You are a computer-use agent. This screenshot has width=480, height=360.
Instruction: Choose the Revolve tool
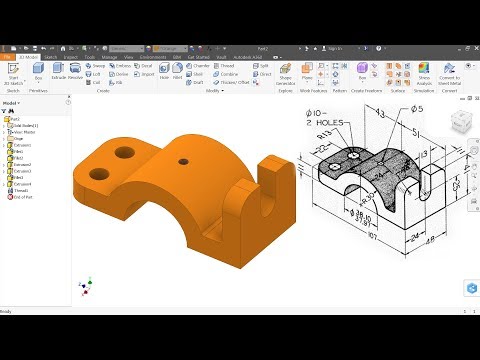[x=75, y=71]
